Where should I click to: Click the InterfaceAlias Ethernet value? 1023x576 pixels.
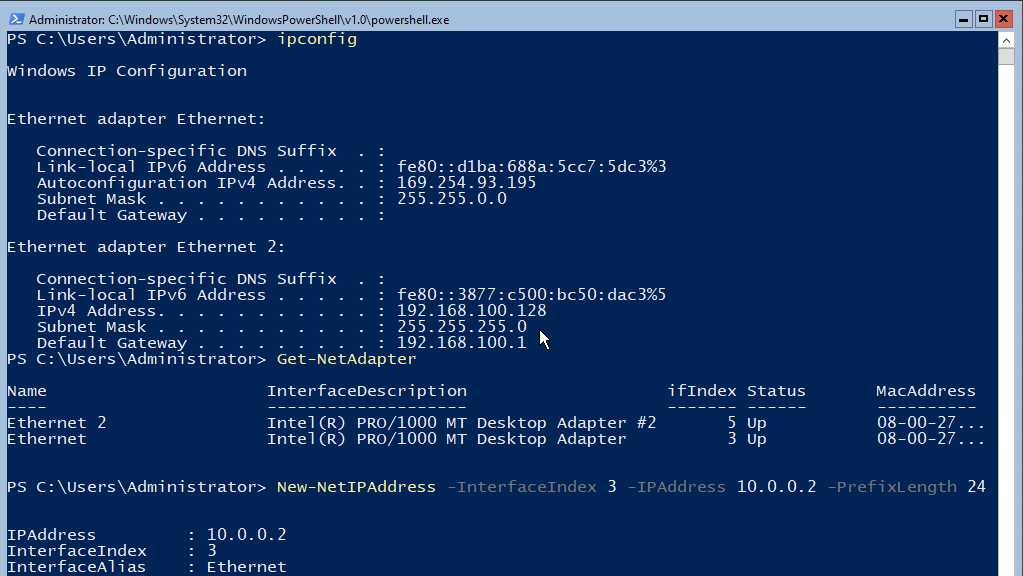[247, 567]
